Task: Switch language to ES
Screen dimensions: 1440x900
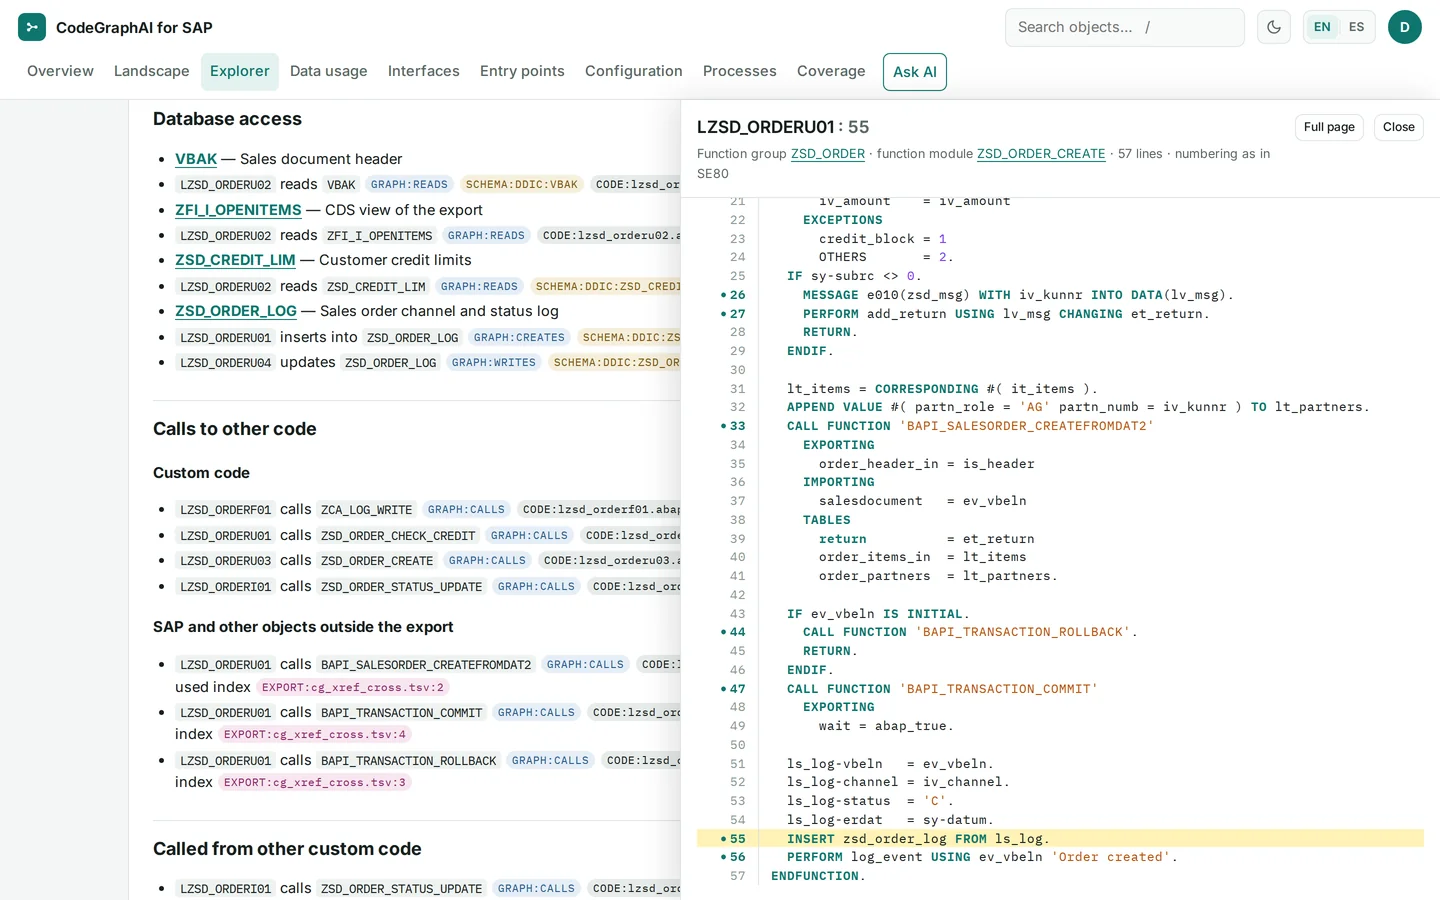Action: tap(1356, 27)
